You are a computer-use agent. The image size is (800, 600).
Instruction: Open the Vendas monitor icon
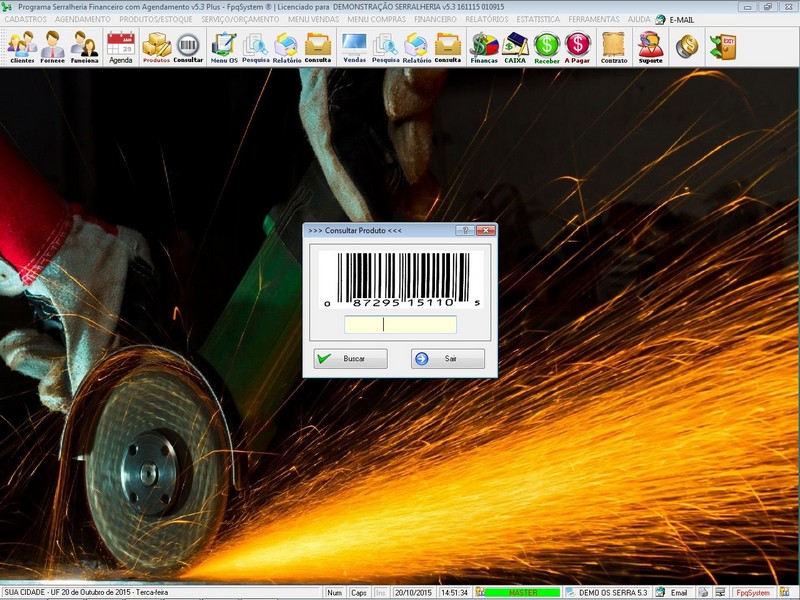coord(355,47)
